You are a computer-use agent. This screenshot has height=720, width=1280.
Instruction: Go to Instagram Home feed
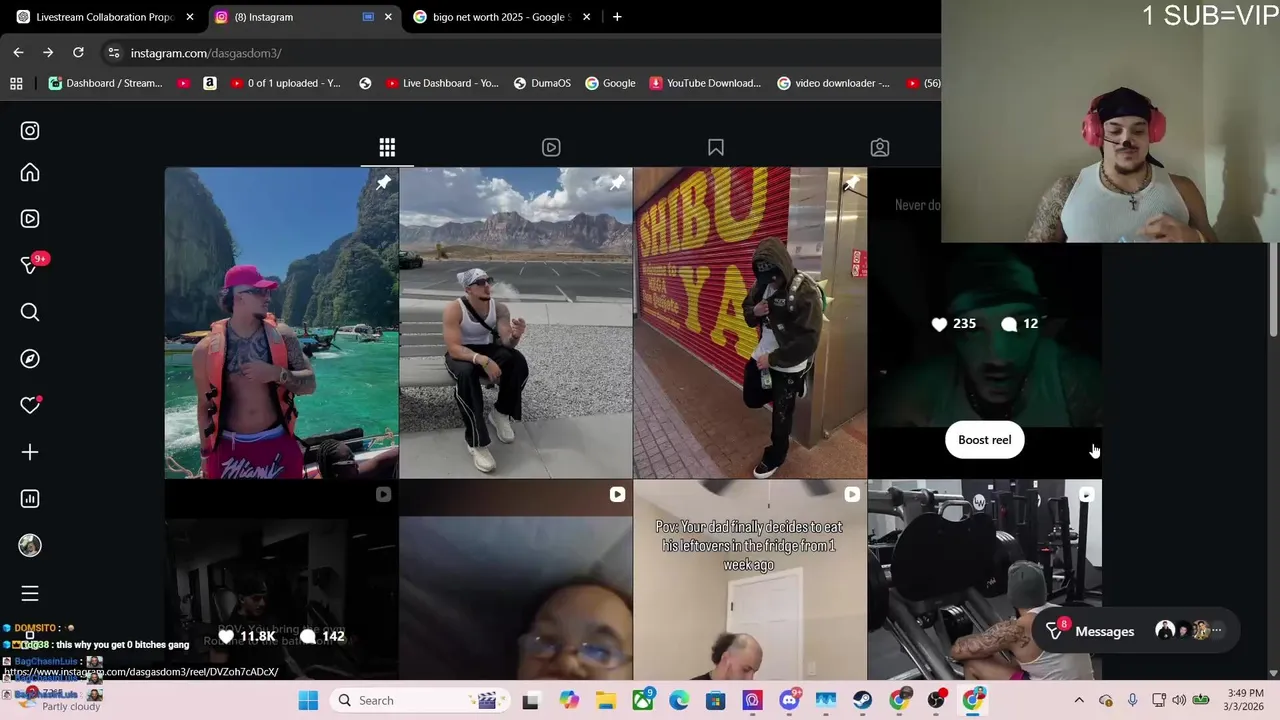[30, 173]
